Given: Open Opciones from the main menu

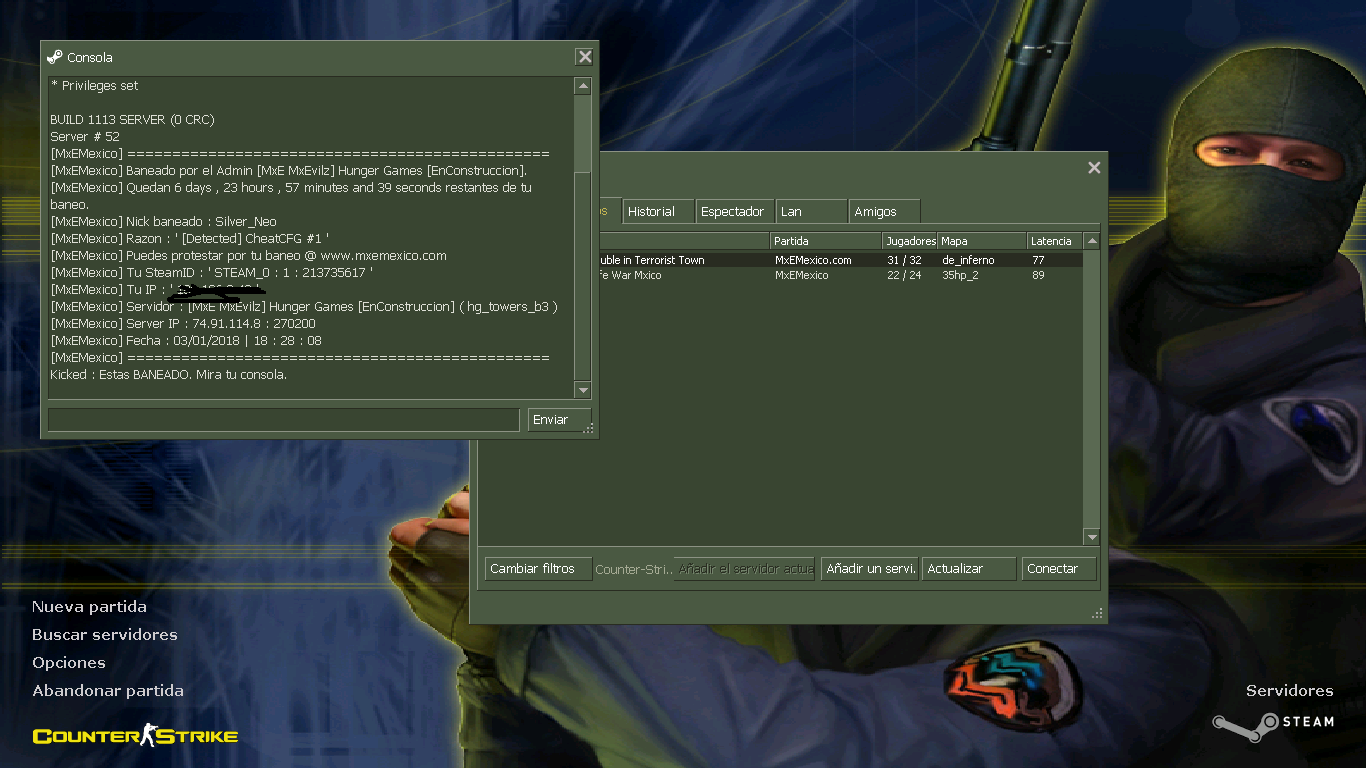Looking at the screenshot, I should pyautogui.click(x=68, y=662).
